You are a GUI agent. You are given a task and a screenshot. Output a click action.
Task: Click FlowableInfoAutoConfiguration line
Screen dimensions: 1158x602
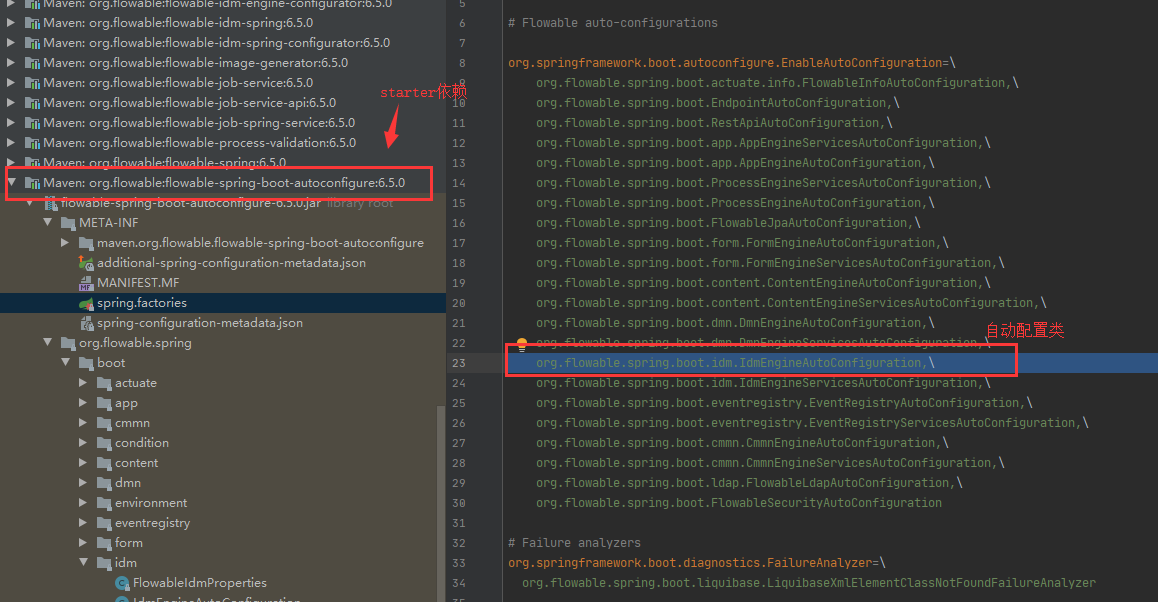point(777,83)
